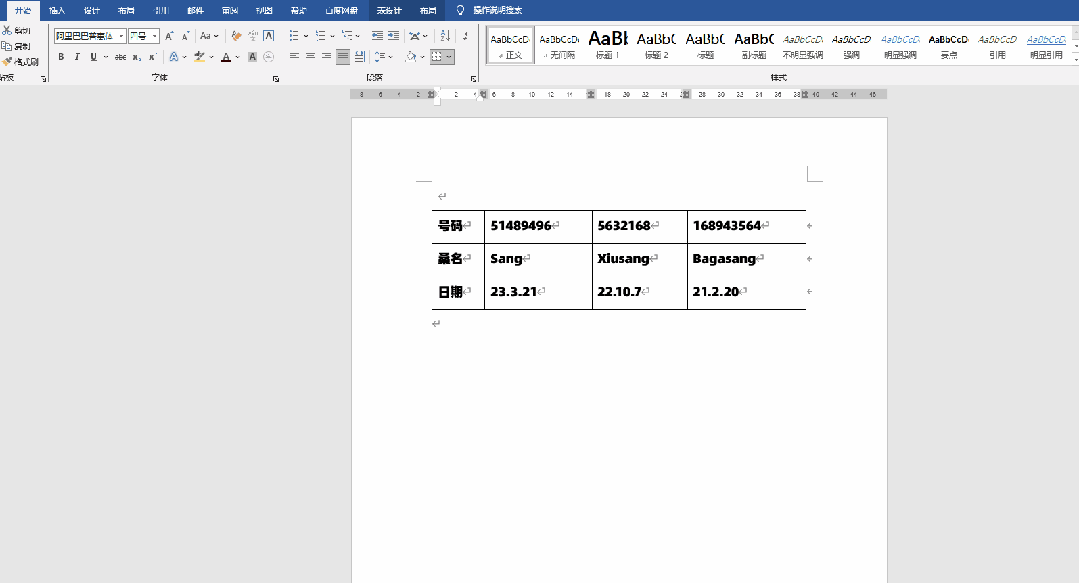
Task: Expand the borders dropdown arrow
Action: [450, 57]
